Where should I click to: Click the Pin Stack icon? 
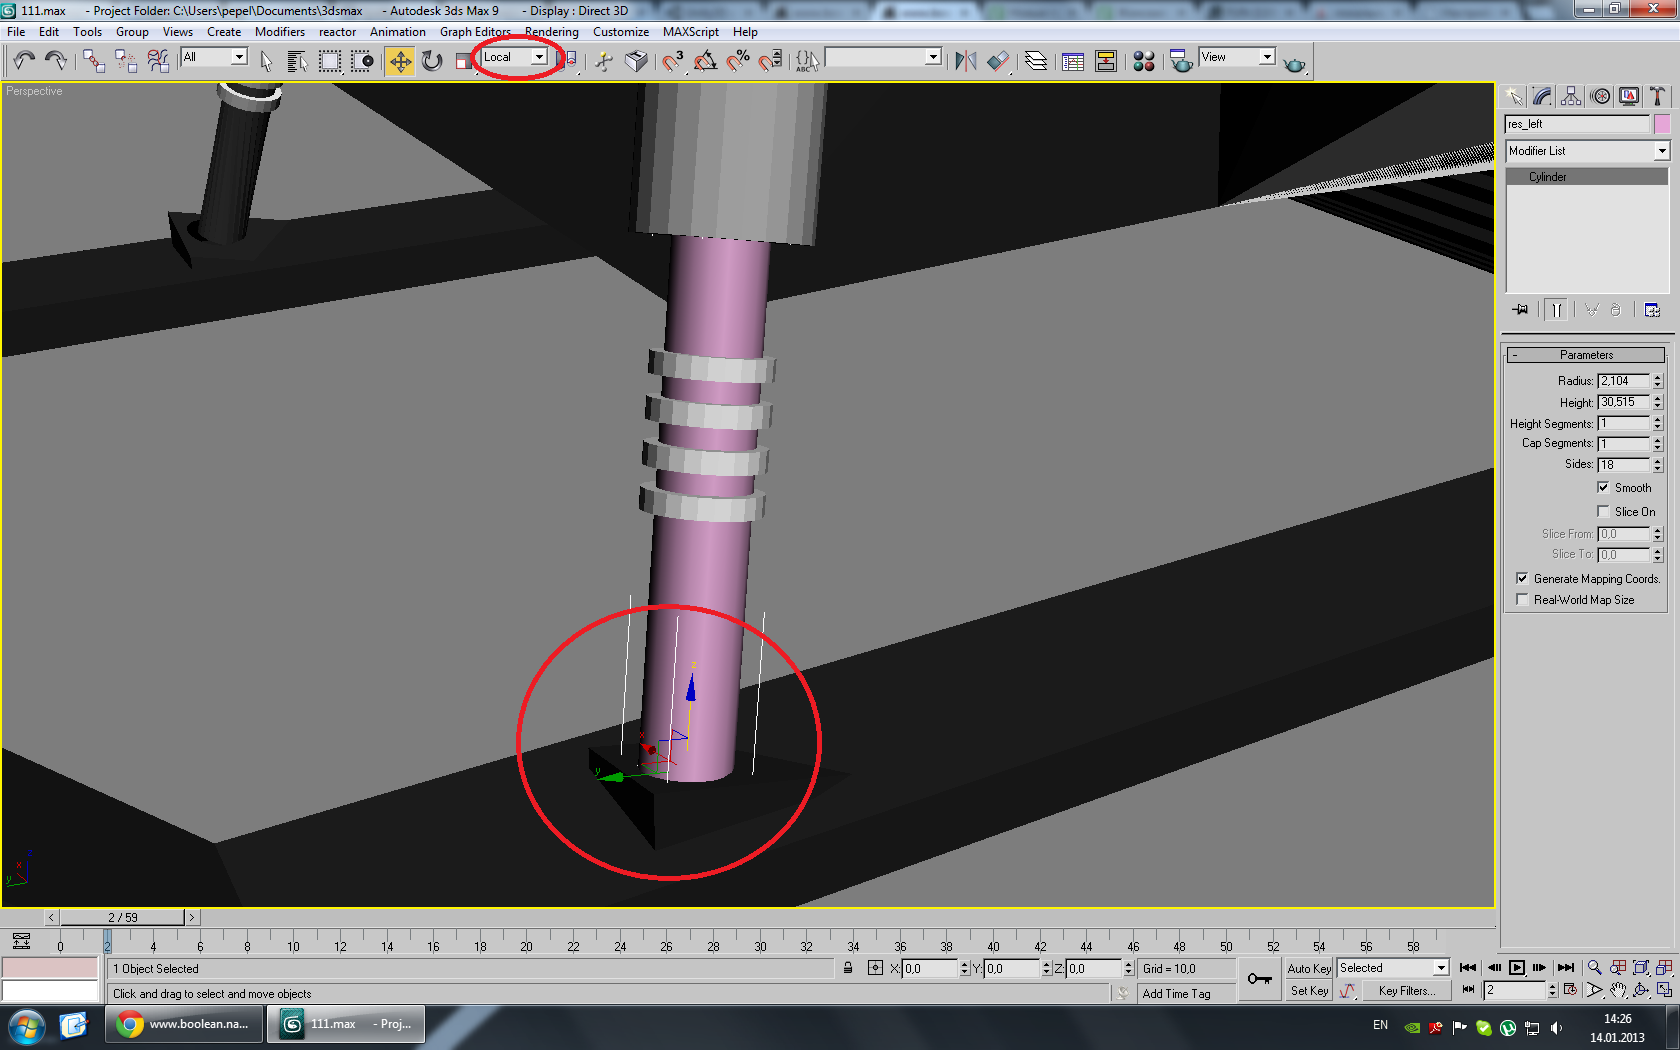click(1521, 310)
